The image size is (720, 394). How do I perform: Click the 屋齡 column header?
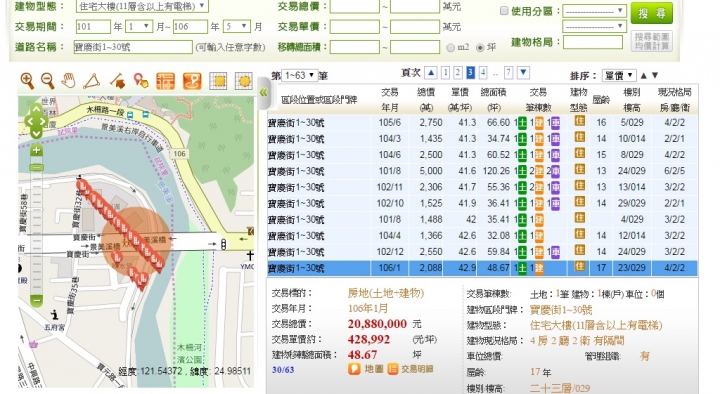coord(601,100)
